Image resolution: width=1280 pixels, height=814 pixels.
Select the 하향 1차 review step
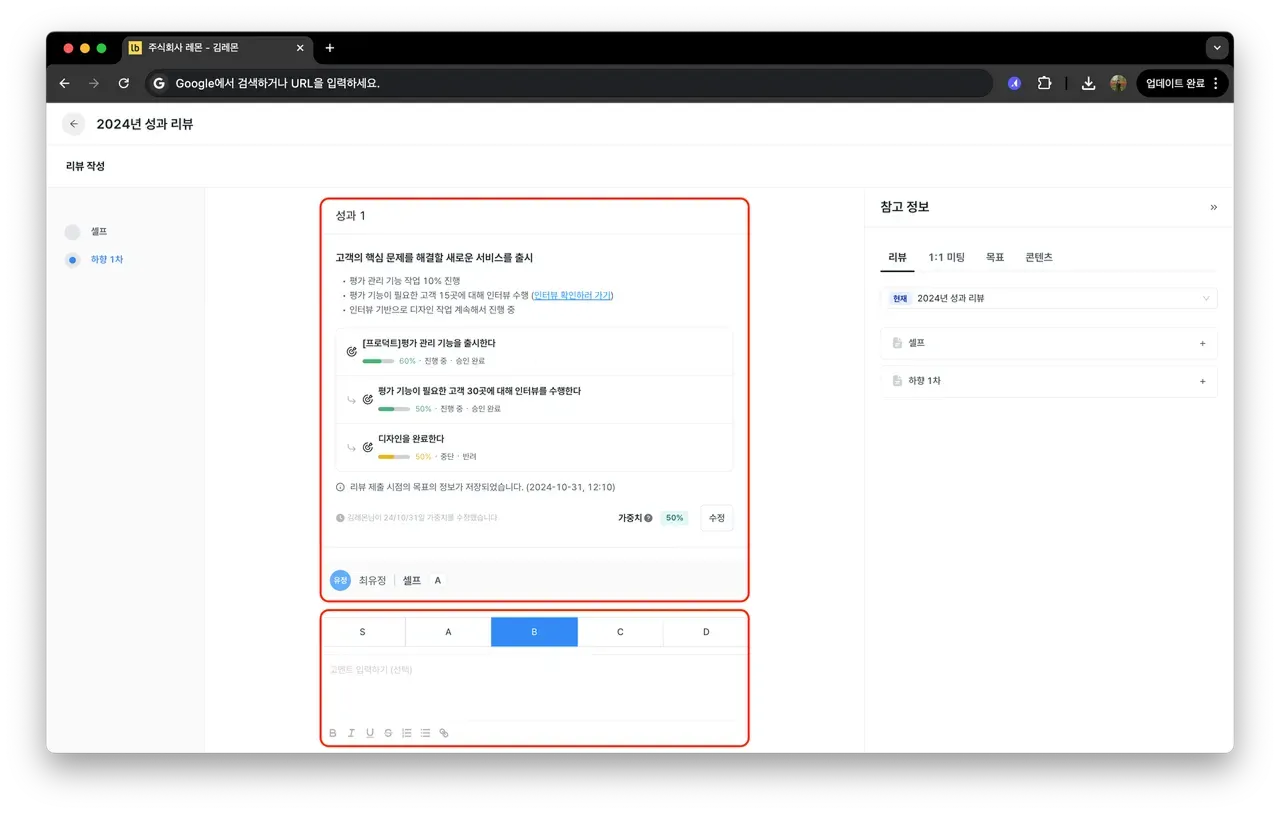pyautogui.click(x=106, y=260)
